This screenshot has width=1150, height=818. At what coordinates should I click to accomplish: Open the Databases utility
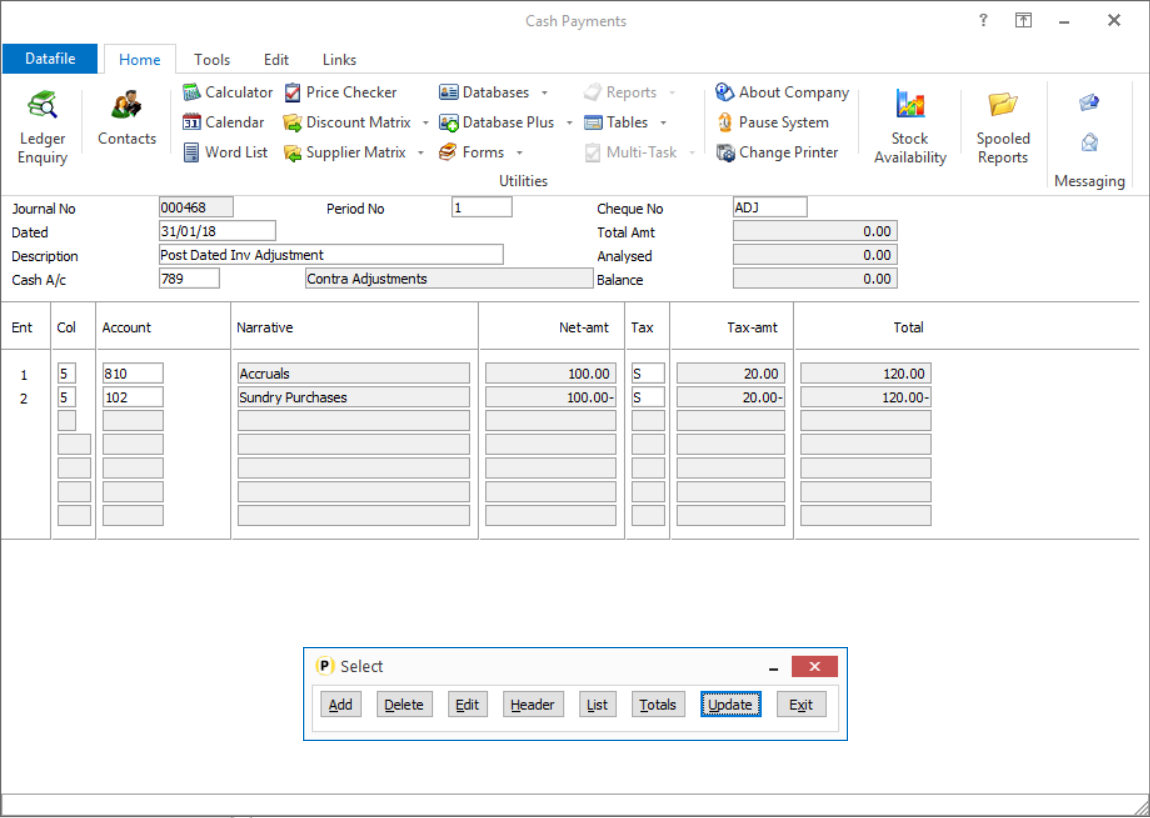tap(484, 92)
